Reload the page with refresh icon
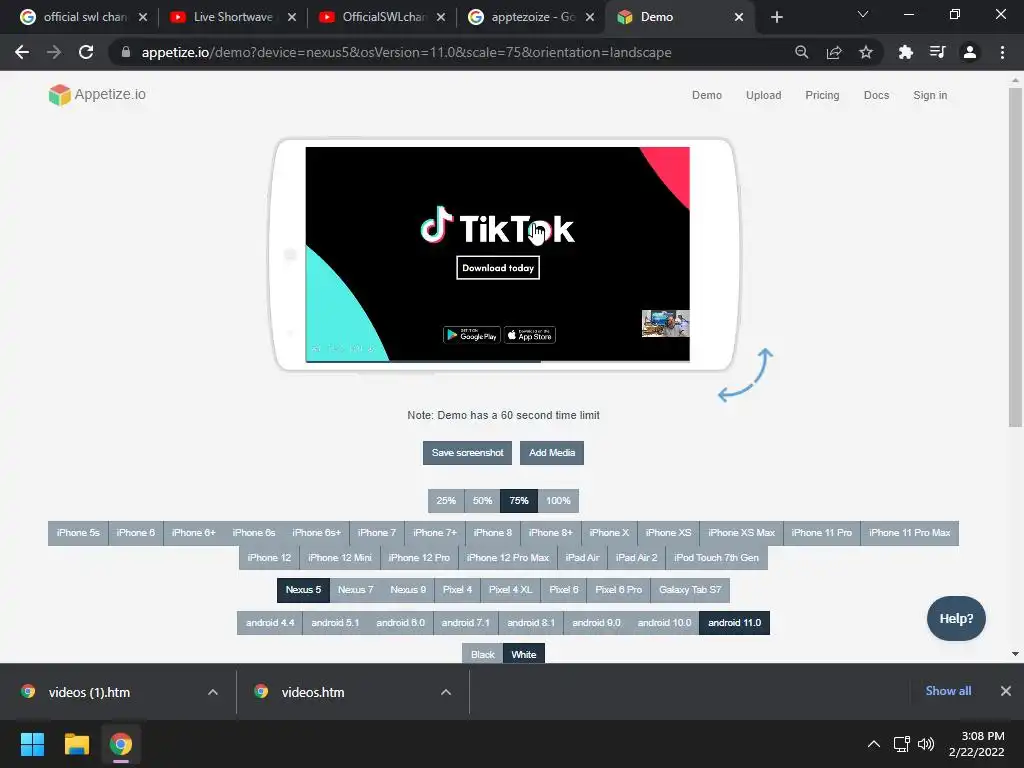The width and height of the screenshot is (1024, 768). pyautogui.click(x=86, y=52)
